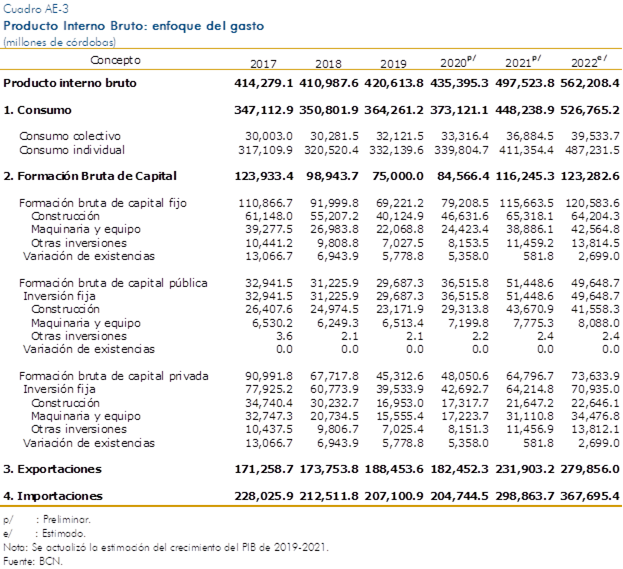Select private Otras inversiones value 13,812.1

click(x=596, y=429)
